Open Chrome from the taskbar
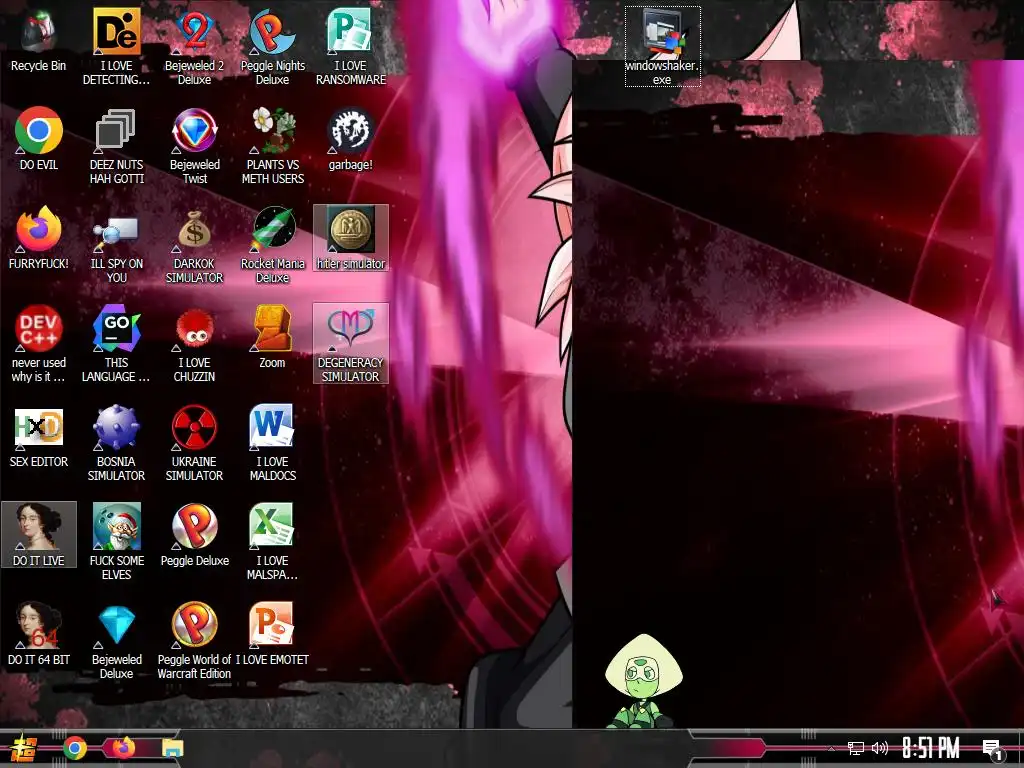The image size is (1024, 768). coord(74,748)
